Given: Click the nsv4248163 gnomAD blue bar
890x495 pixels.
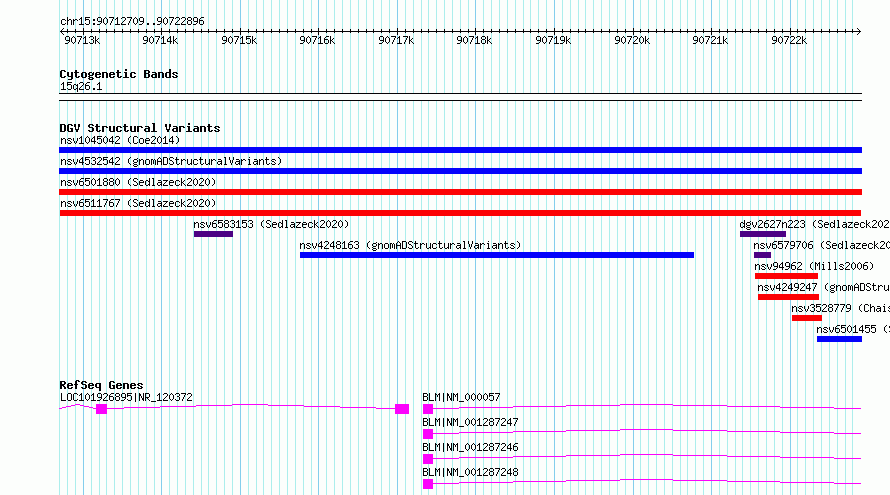Looking at the screenshot, I should coord(497,255).
